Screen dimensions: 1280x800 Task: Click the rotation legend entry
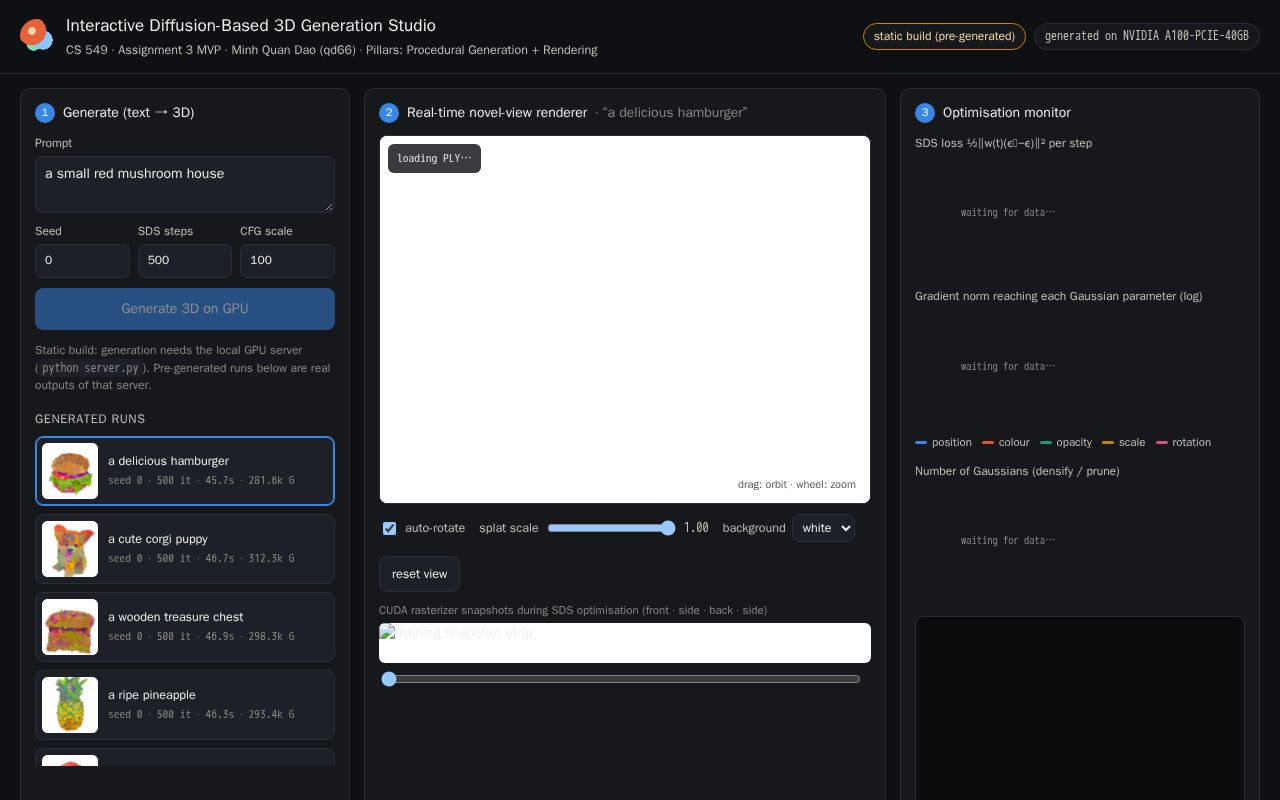1184,442
